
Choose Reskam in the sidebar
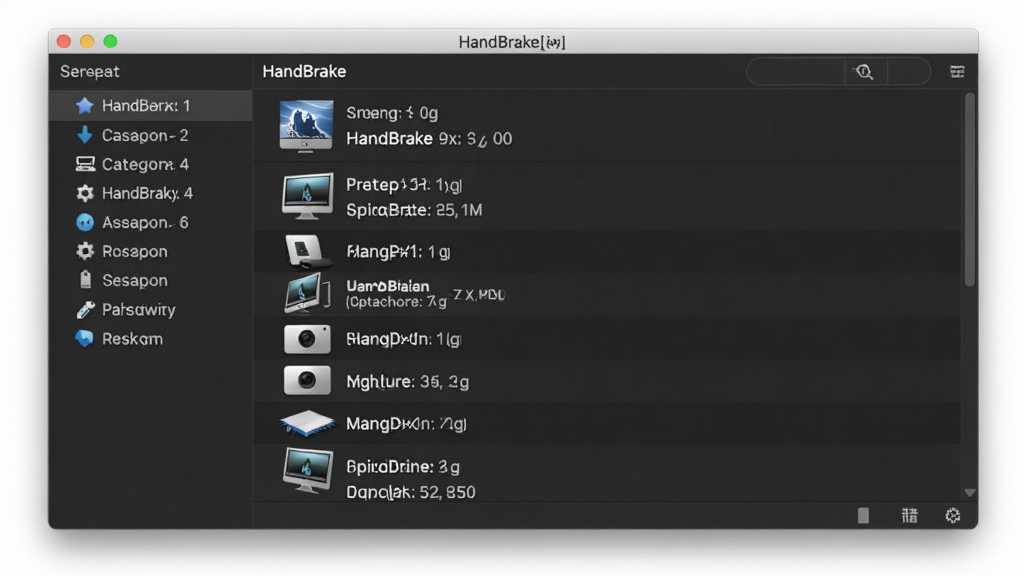[151, 338]
